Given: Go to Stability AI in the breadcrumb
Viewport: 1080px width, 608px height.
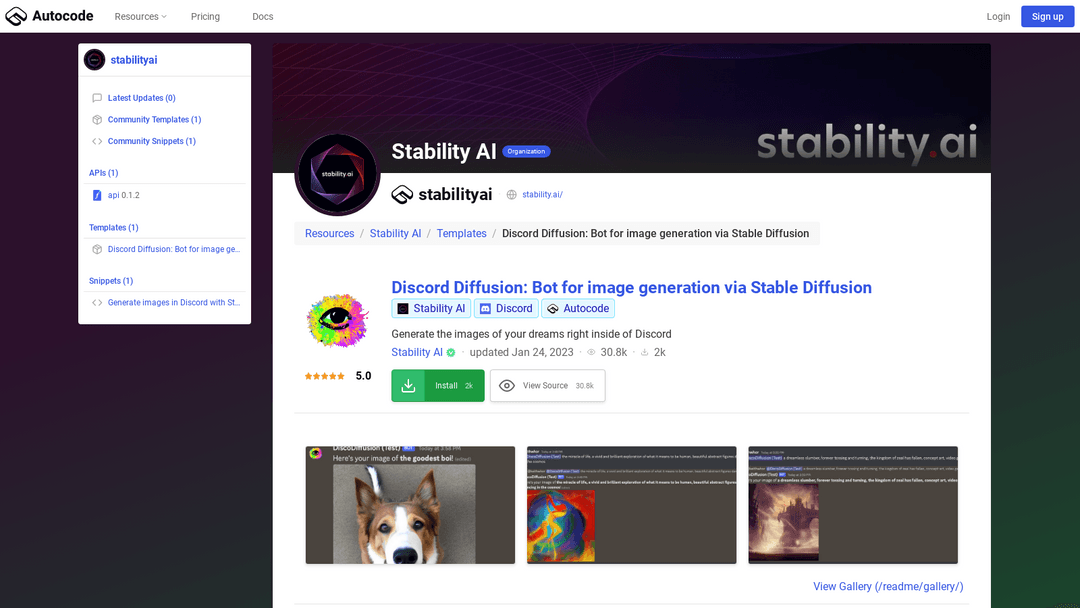Looking at the screenshot, I should pos(395,233).
